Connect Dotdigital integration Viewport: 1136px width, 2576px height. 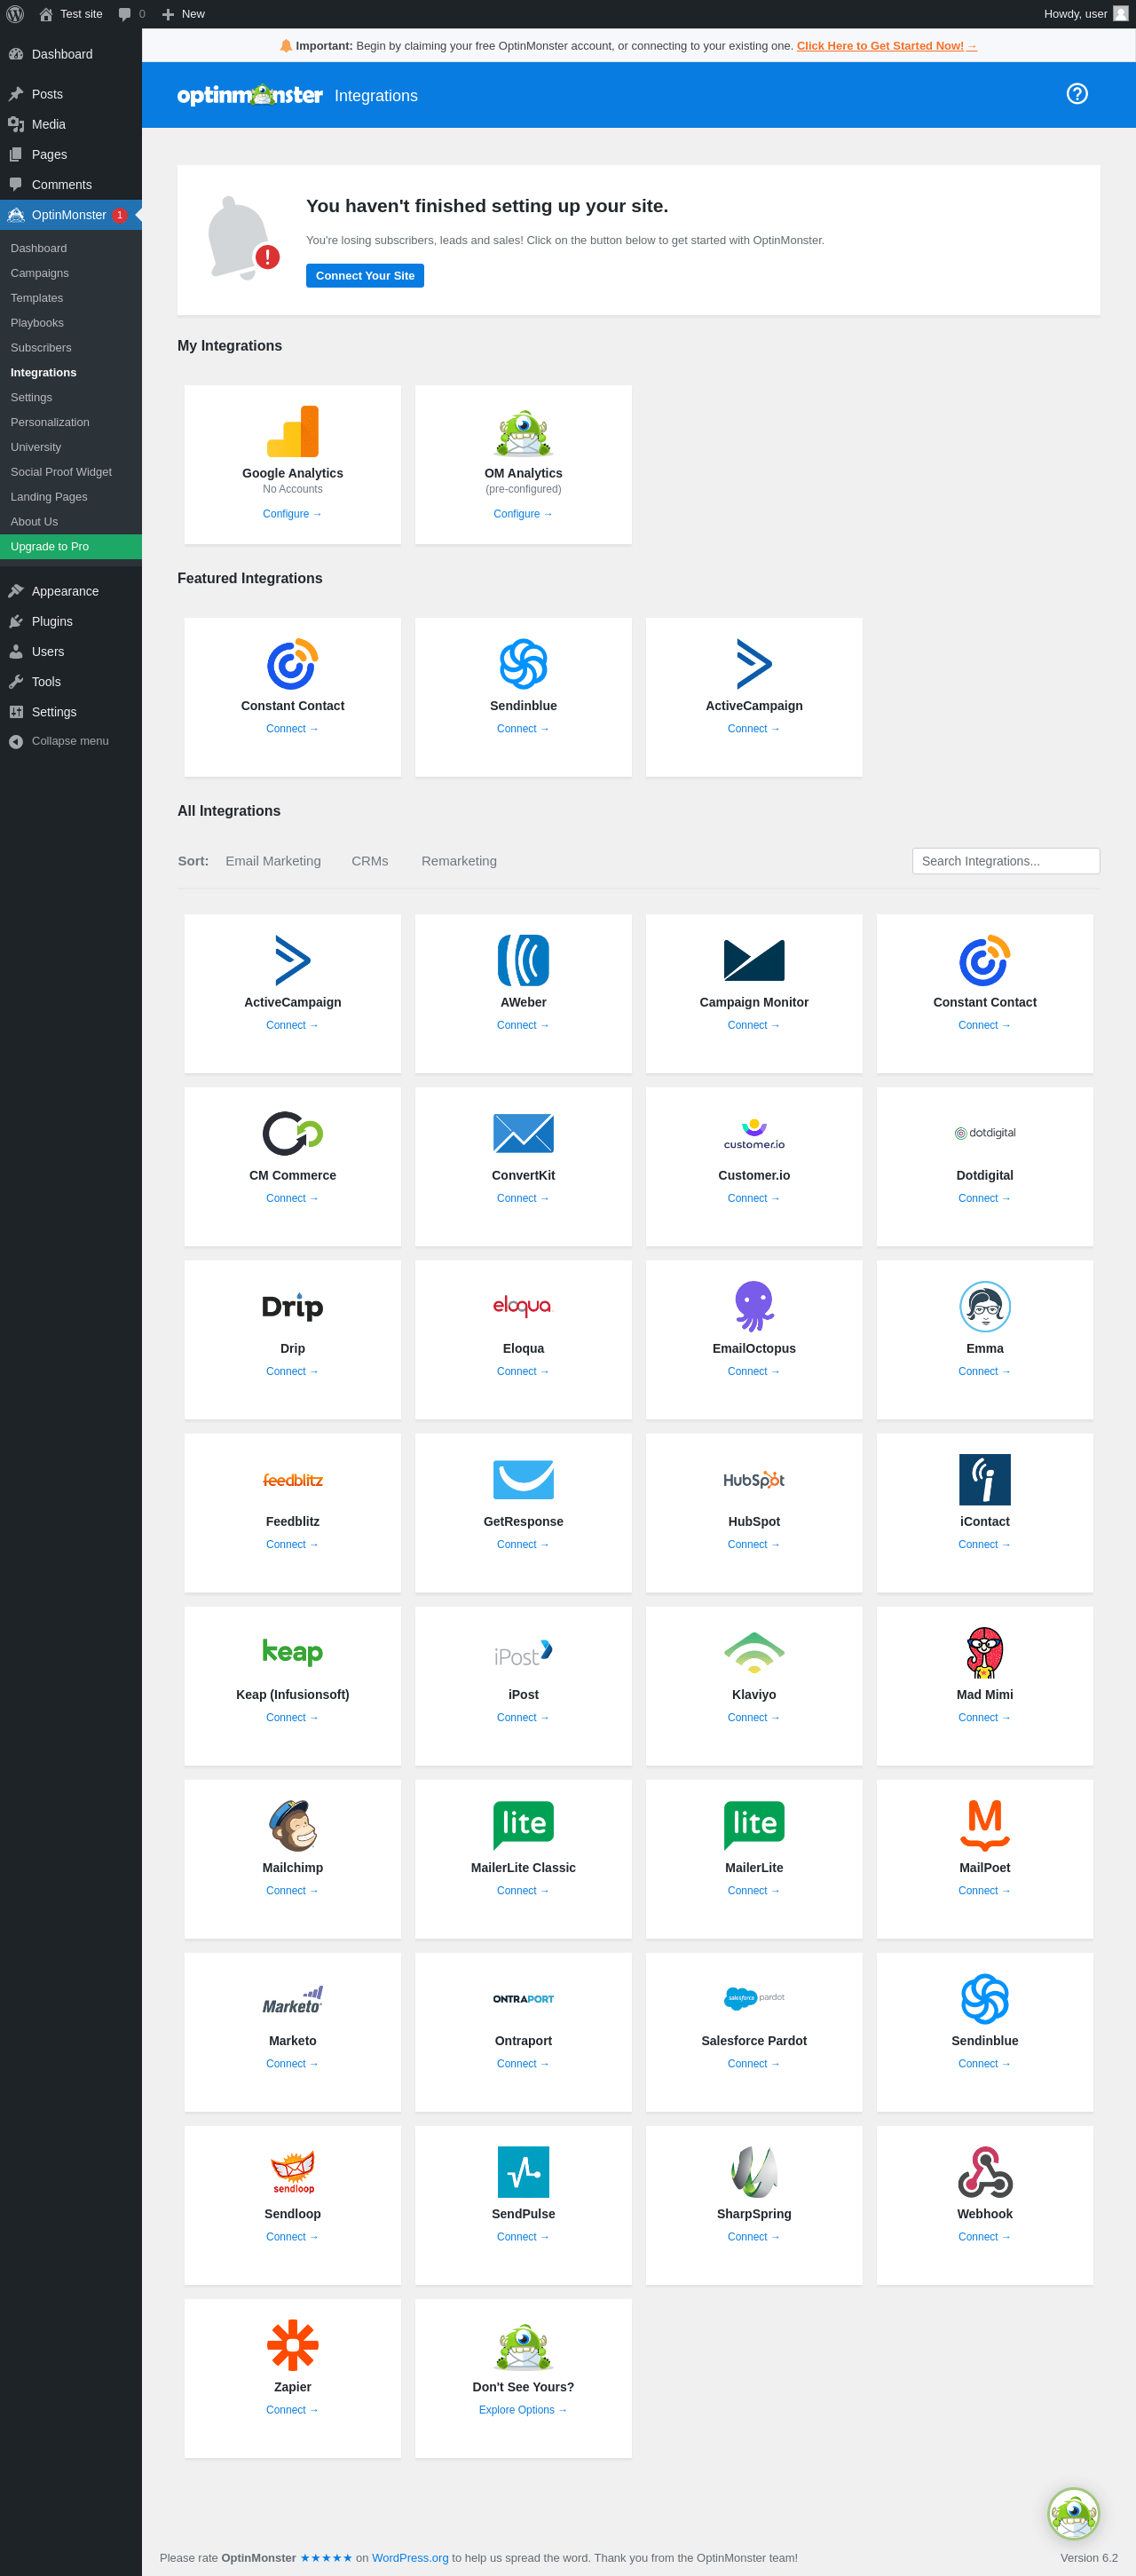coord(984,1198)
